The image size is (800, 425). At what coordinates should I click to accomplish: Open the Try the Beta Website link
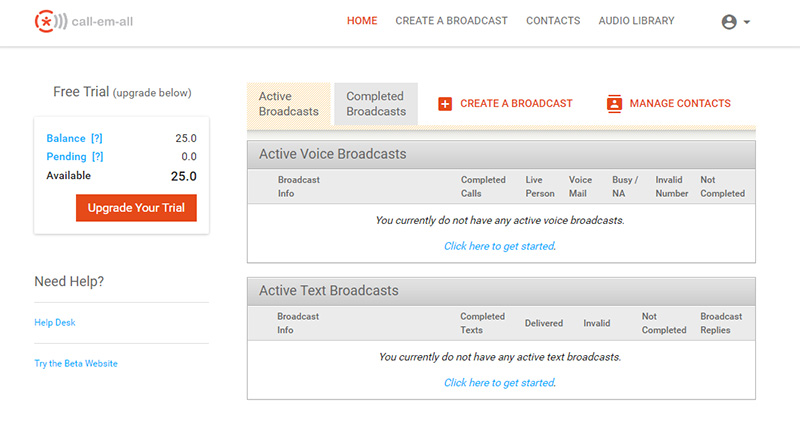76,363
